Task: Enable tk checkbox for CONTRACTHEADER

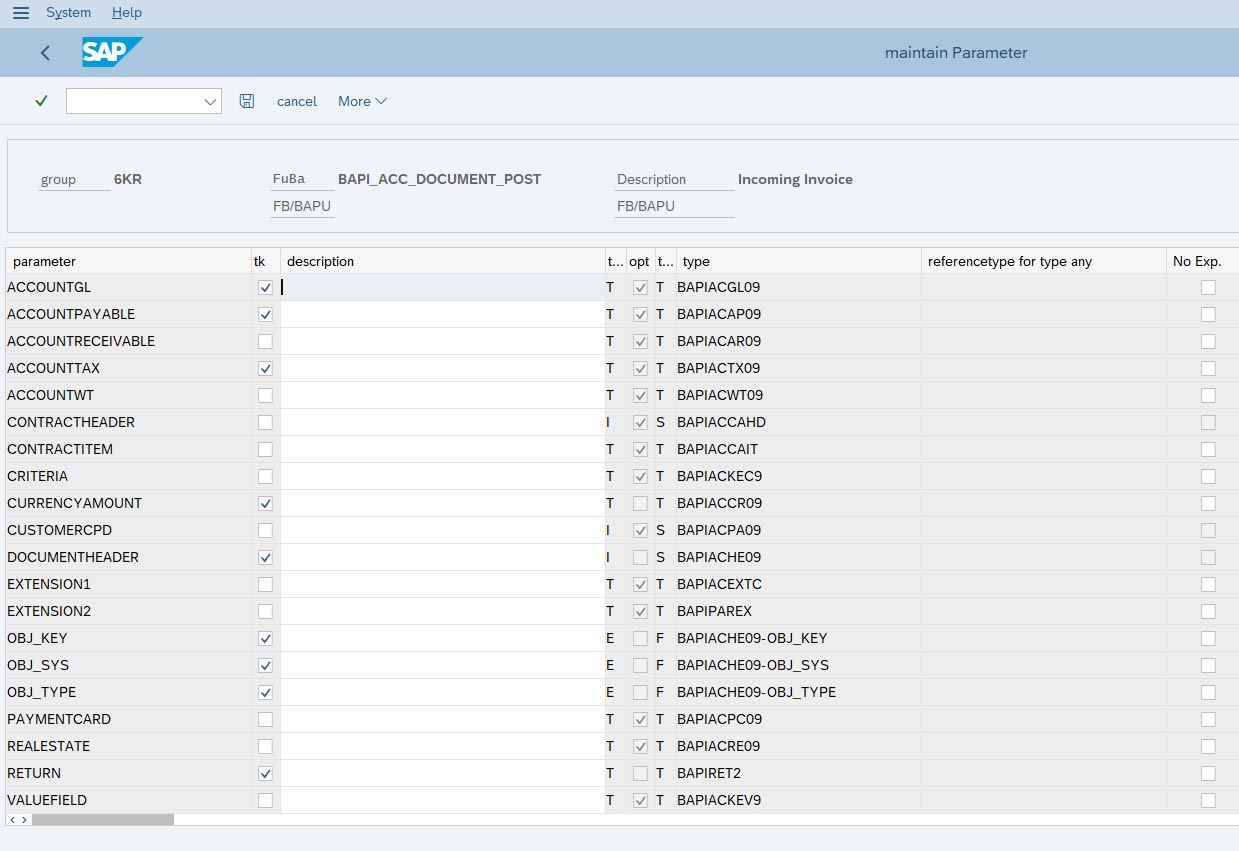Action: point(265,422)
